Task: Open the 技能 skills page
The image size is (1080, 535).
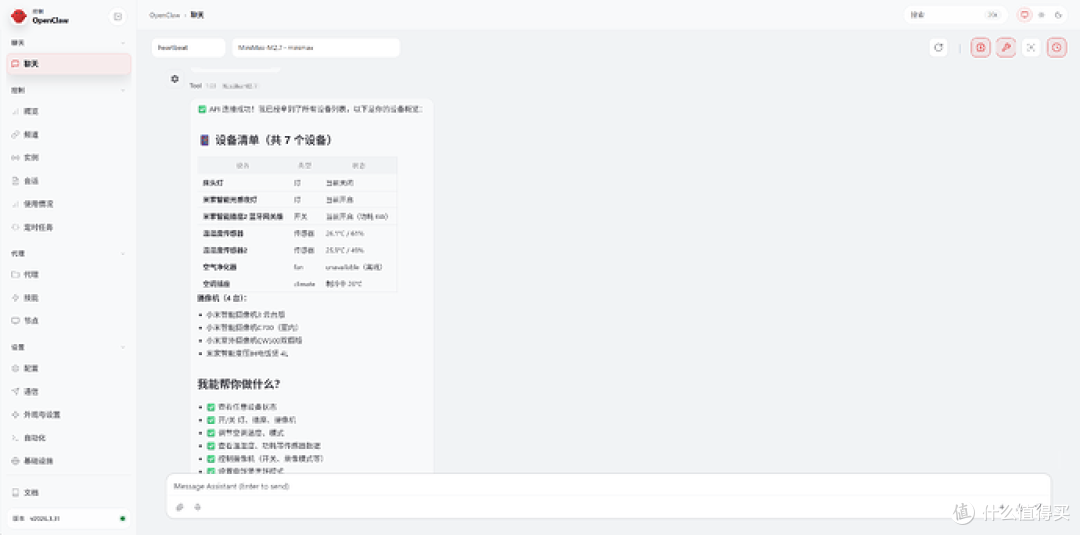Action: [x=69, y=297]
